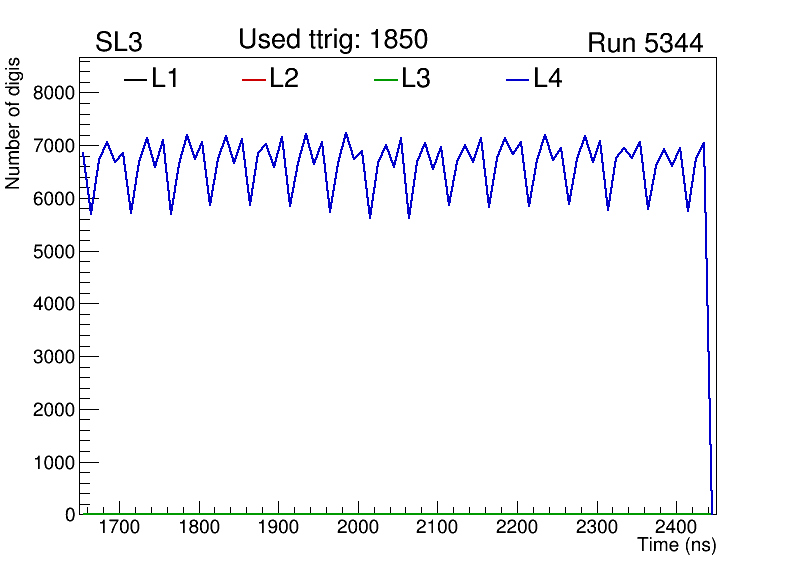Select the L1 legend label text

pos(165,79)
